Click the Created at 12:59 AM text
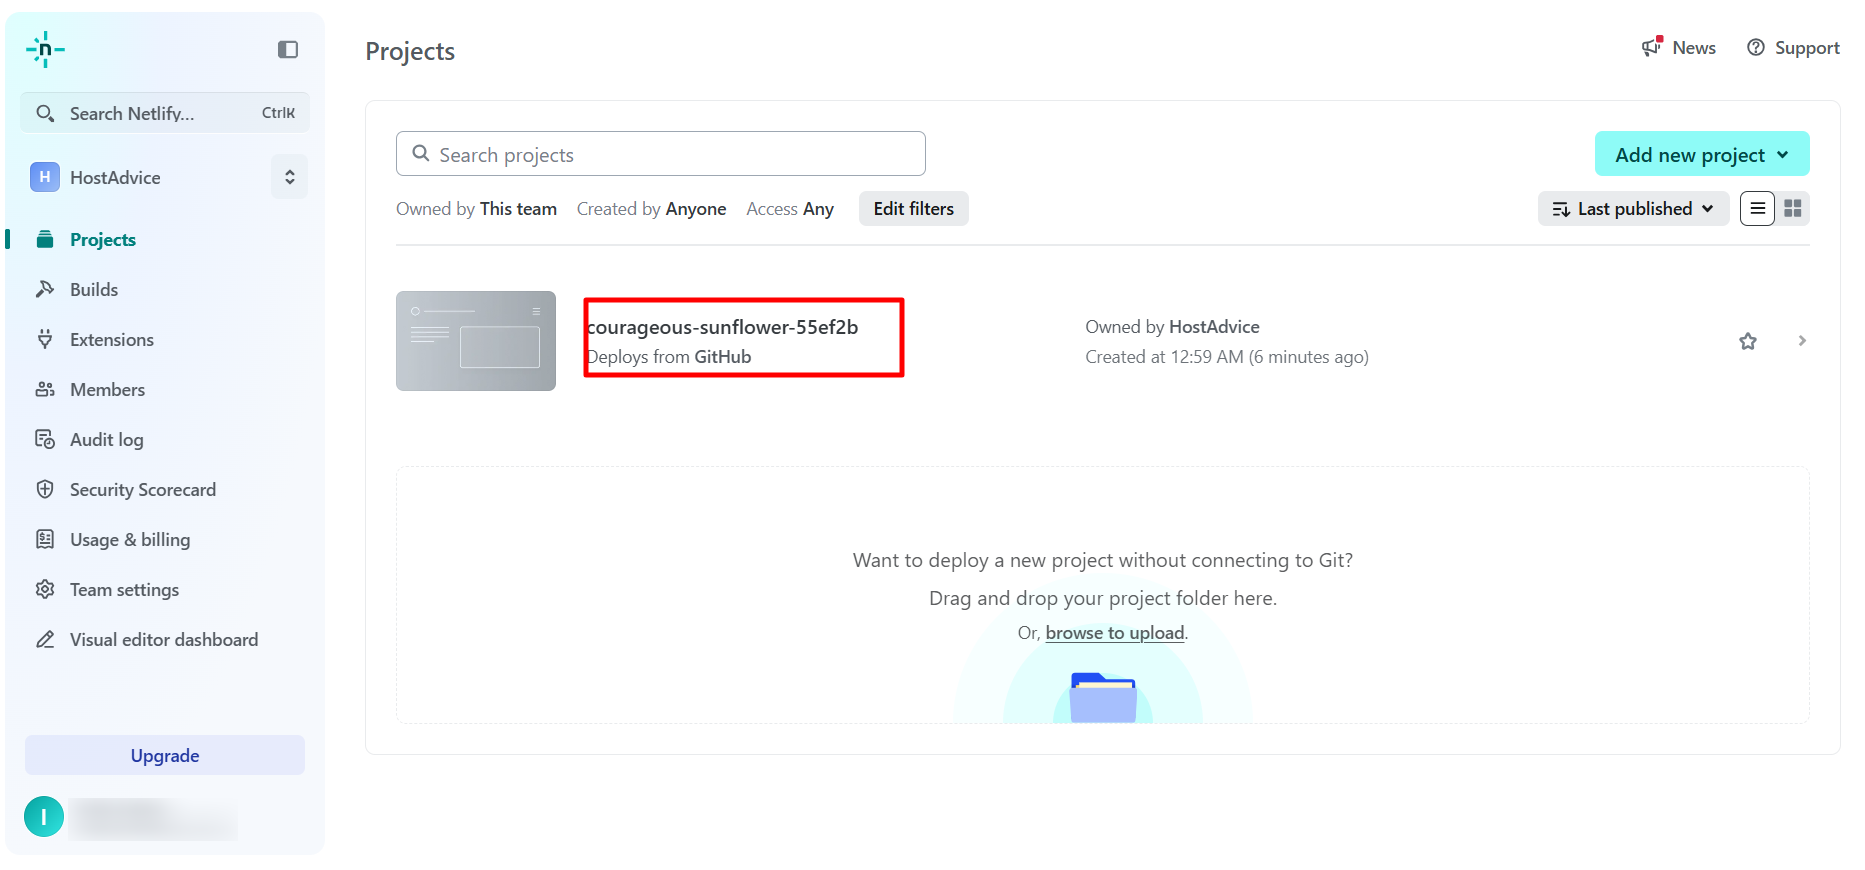1865x870 pixels. click(1227, 357)
